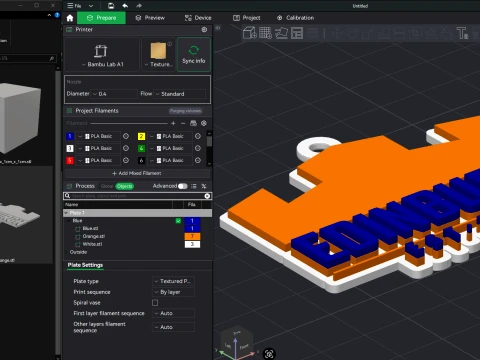Click the Sync info button

click(x=194, y=55)
